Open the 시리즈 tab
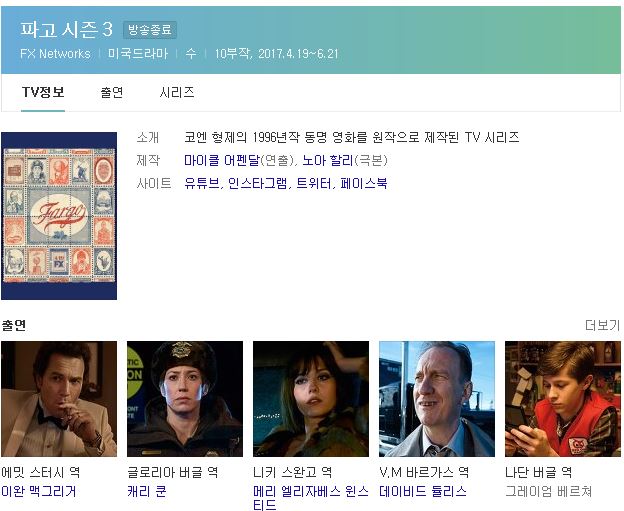This screenshot has width=624, height=511. 177,92
